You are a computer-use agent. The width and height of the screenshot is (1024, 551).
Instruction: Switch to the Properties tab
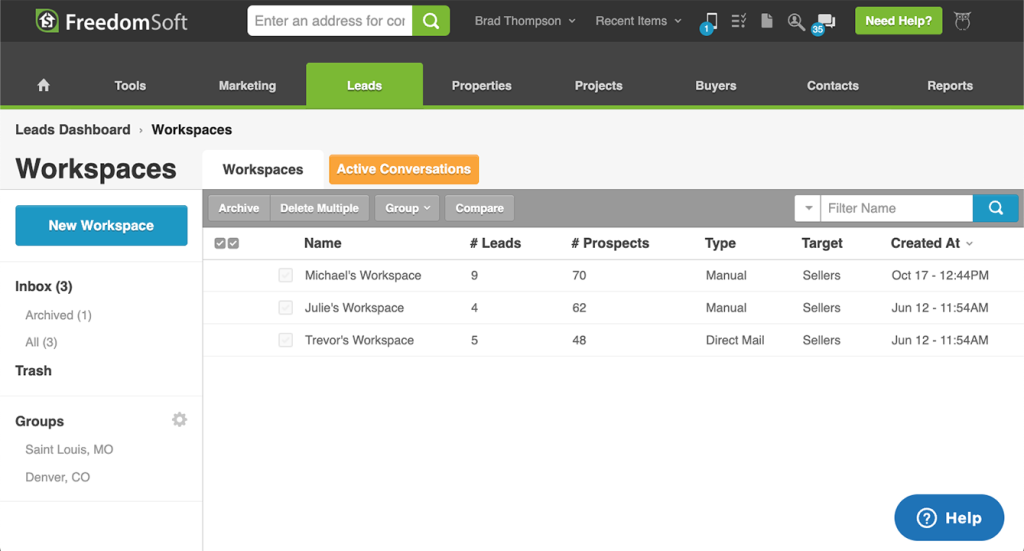tap(481, 86)
